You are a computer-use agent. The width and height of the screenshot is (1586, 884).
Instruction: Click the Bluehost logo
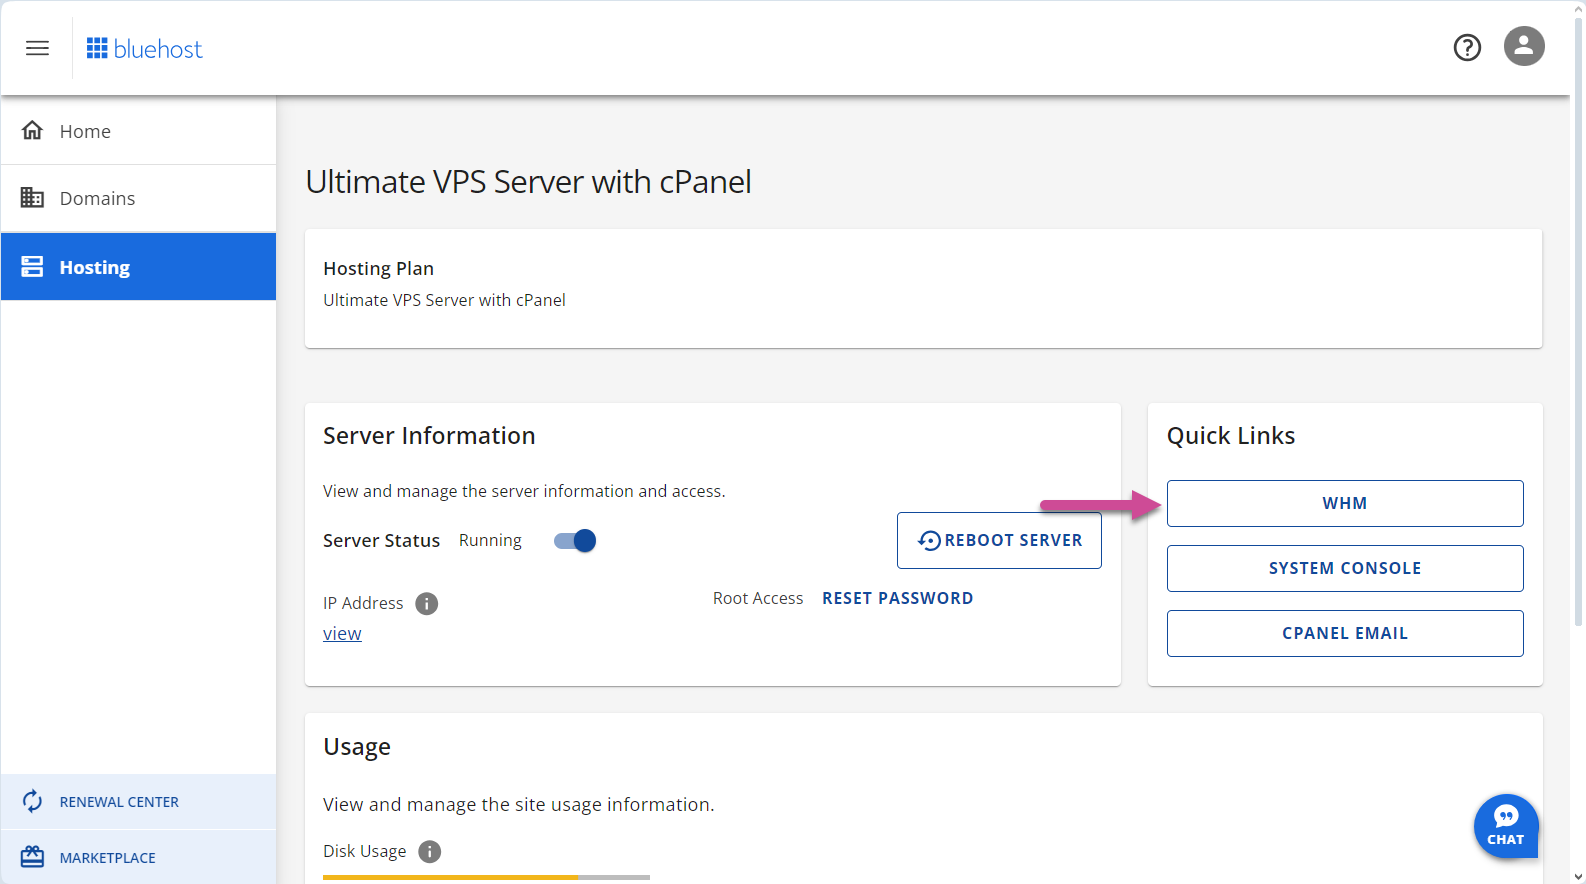pyautogui.click(x=144, y=48)
